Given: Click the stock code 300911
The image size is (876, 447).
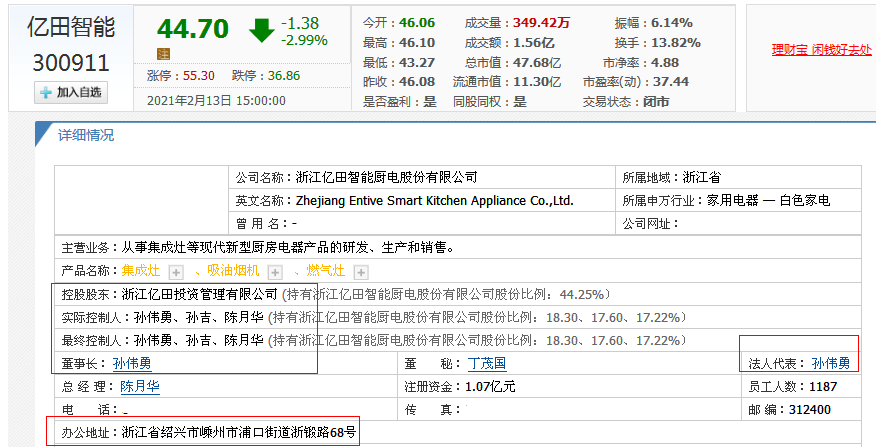Looking at the screenshot, I should pos(71,63).
